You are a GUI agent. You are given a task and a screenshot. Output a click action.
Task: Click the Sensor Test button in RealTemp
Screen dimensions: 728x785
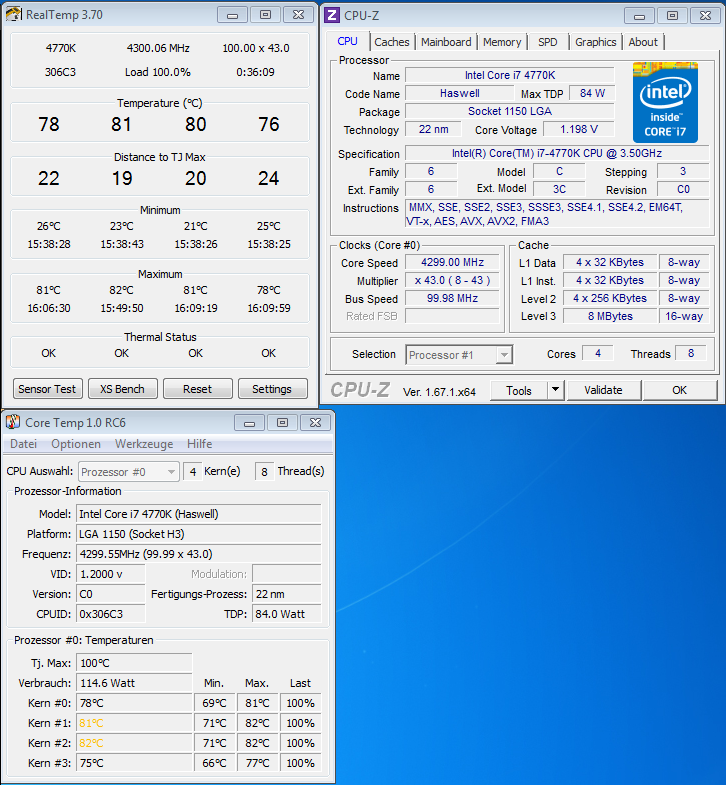[x=47, y=389]
